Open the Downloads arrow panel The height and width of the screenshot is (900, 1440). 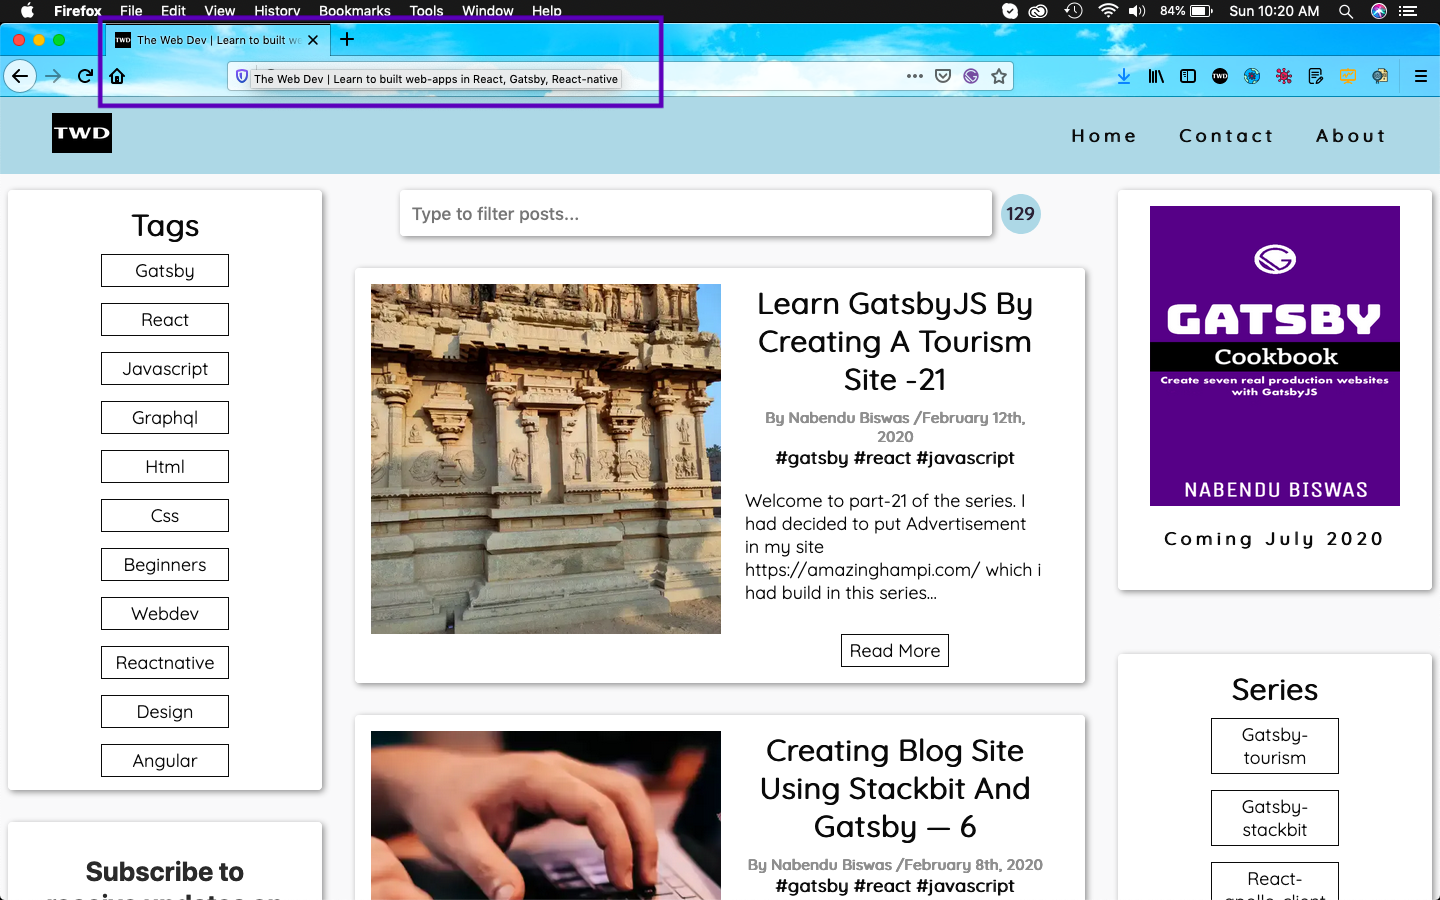click(x=1124, y=76)
